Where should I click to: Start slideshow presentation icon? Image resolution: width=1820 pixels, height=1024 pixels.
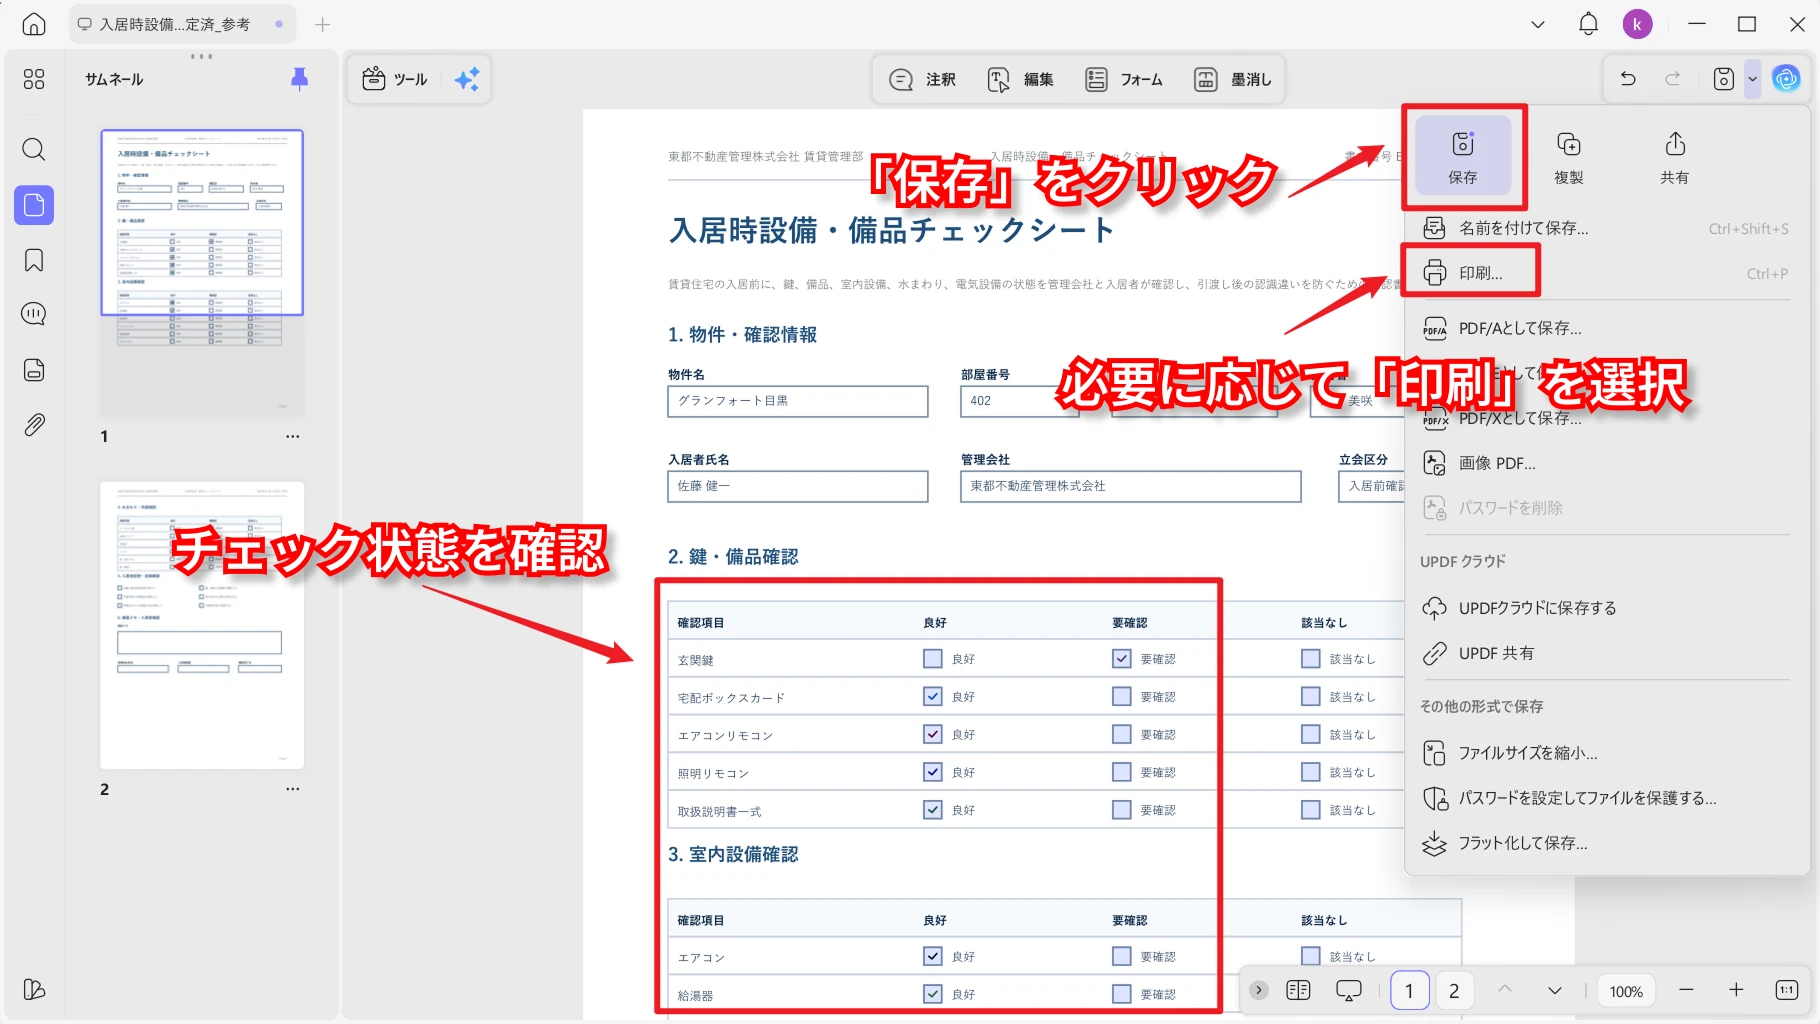click(x=1349, y=990)
